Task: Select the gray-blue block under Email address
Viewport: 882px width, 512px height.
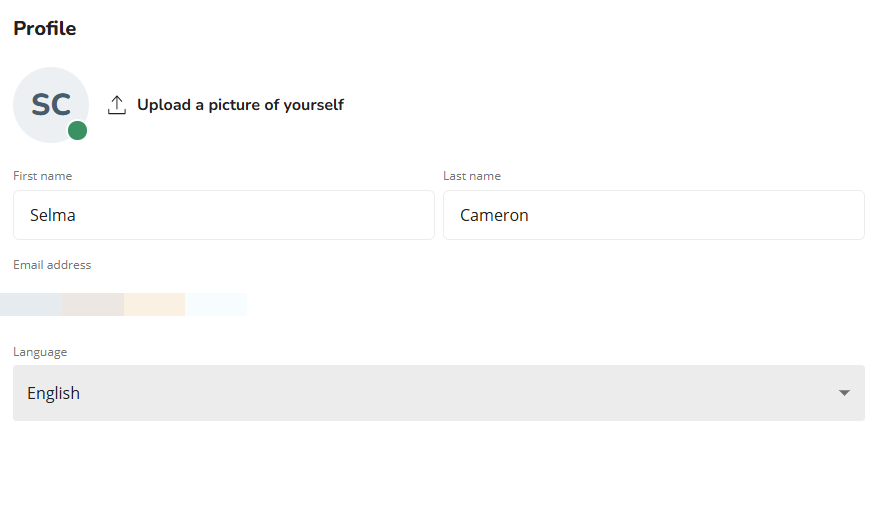Action: 31,304
